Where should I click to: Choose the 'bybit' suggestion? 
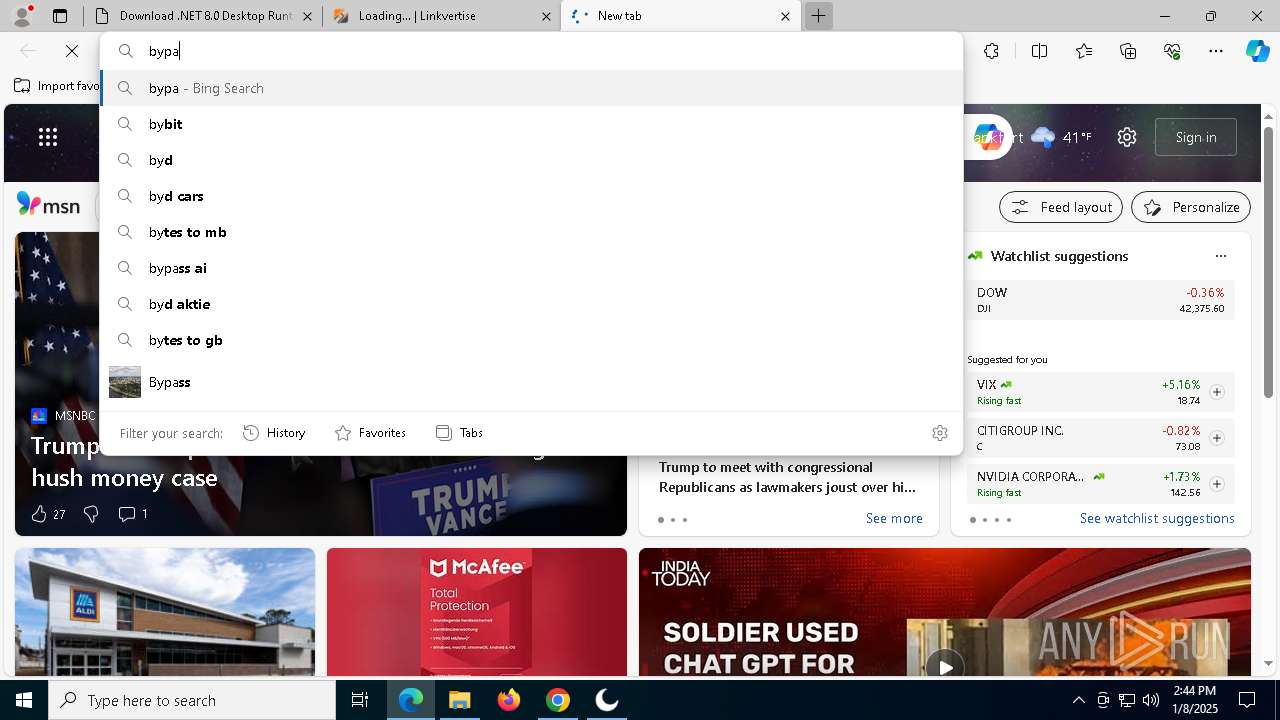[x=531, y=124]
